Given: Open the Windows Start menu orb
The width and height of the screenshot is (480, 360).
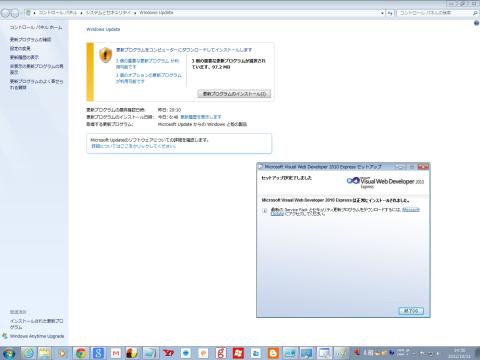Looking at the screenshot, I should coord(9,353).
